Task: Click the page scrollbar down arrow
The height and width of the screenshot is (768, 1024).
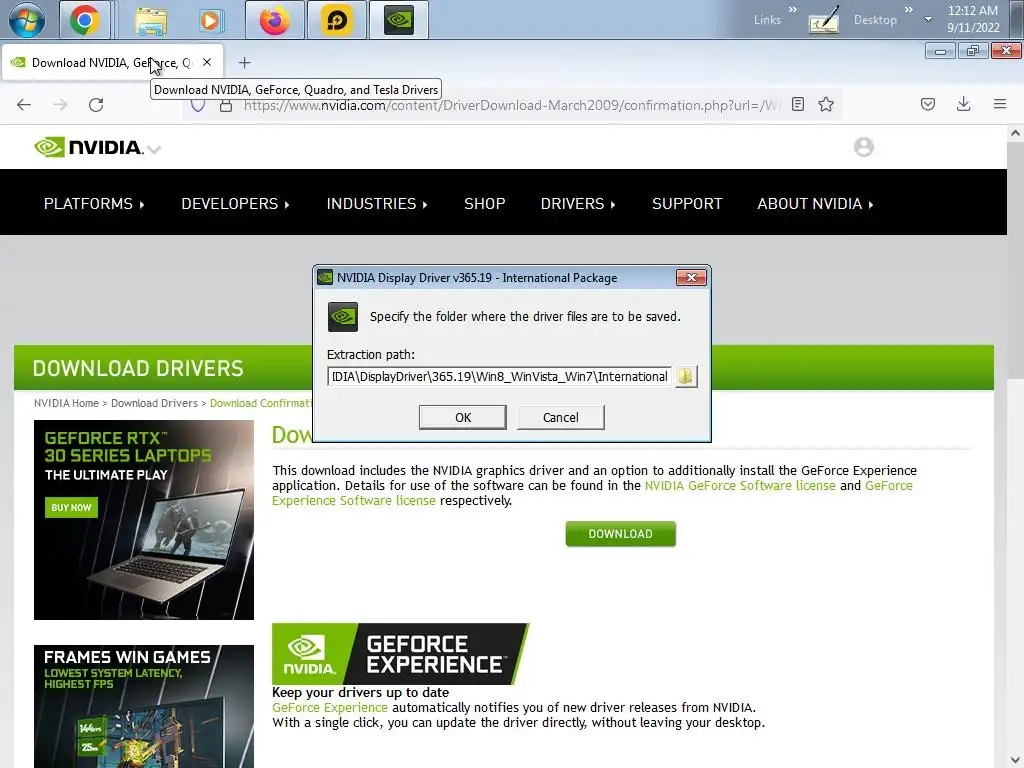Action: 1015,760
